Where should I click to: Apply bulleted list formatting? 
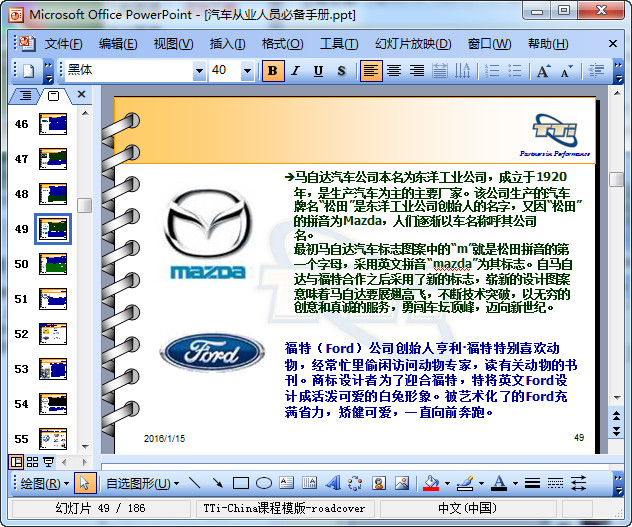pyautogui.click(x=514, y=71)
